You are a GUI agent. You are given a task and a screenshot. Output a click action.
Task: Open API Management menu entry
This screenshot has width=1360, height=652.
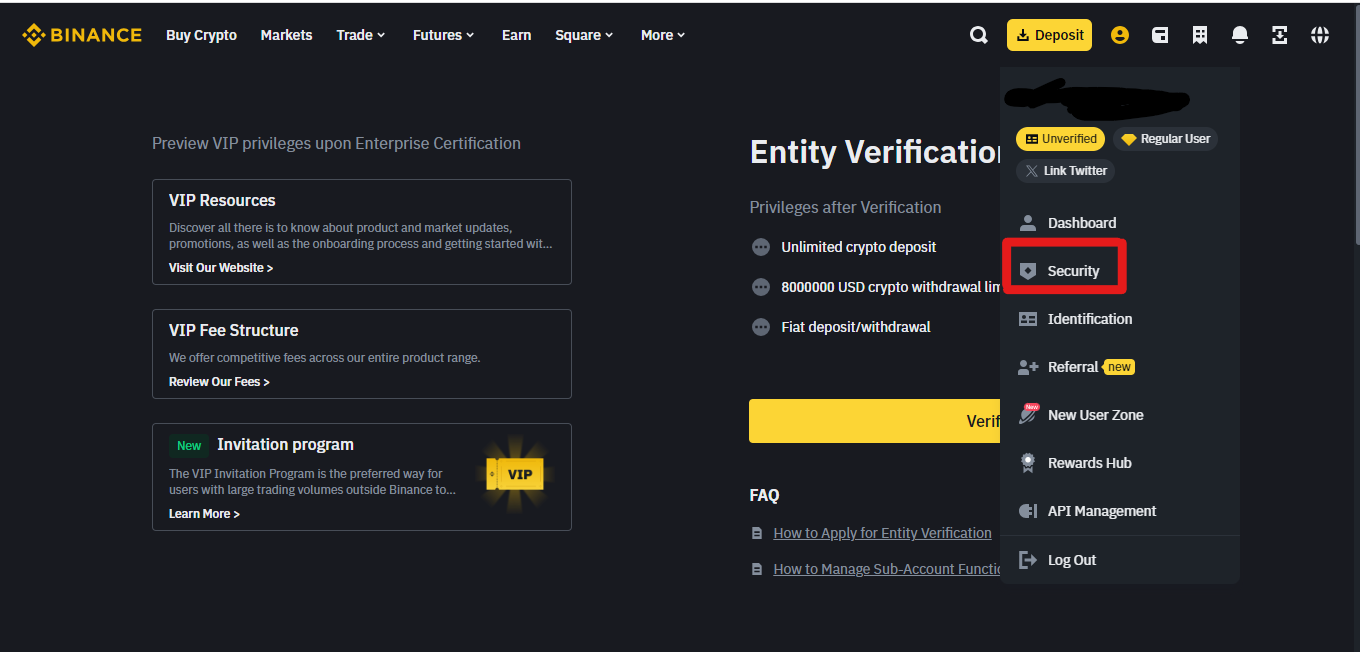click(1120, 511)
